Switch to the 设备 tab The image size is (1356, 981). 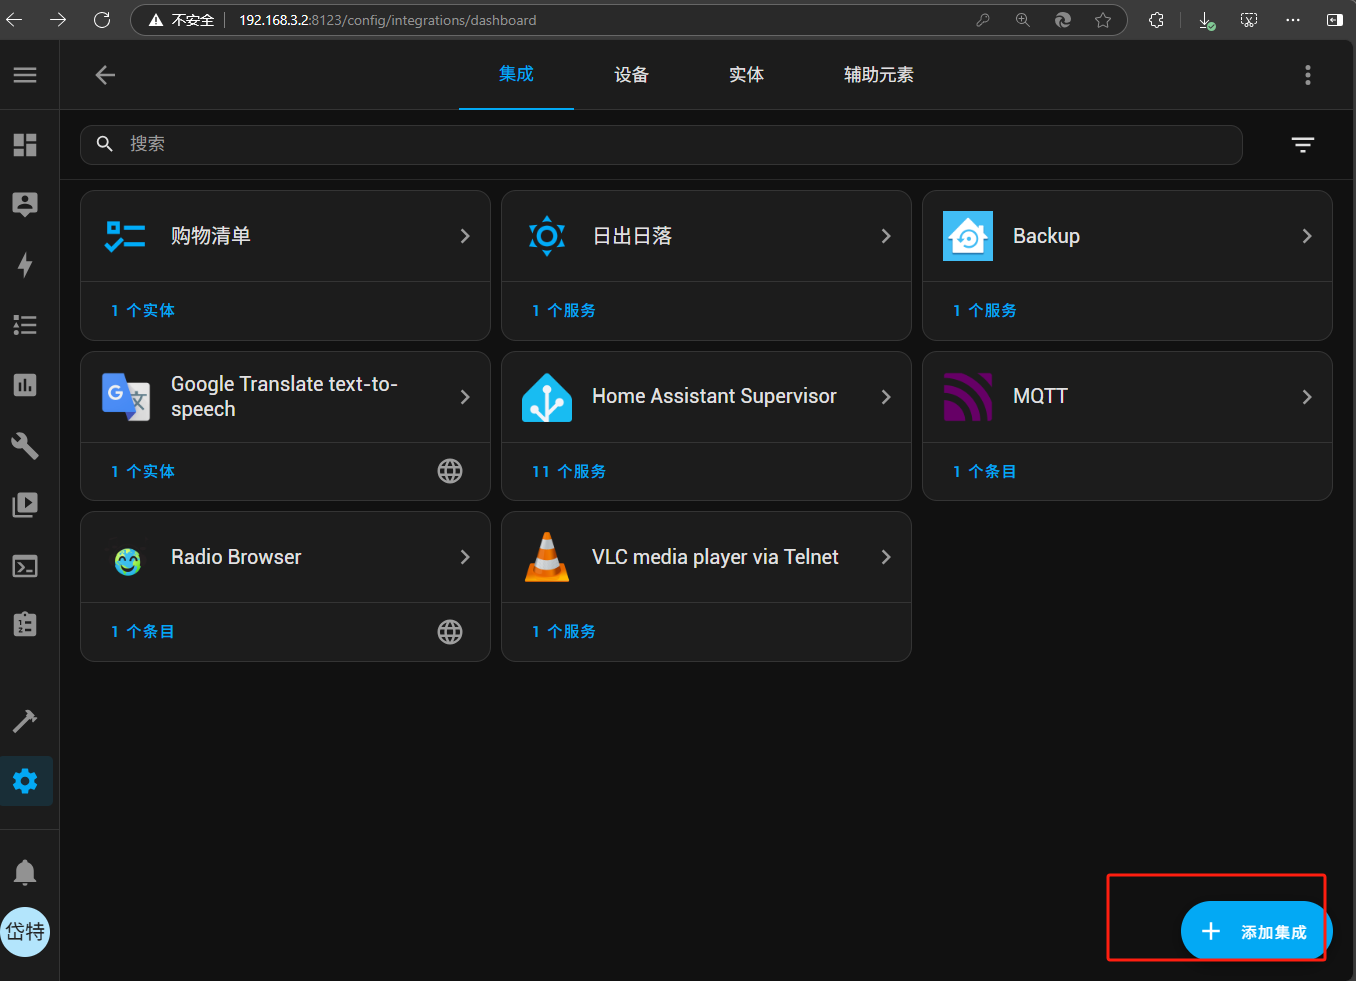(x=631, y=75)
